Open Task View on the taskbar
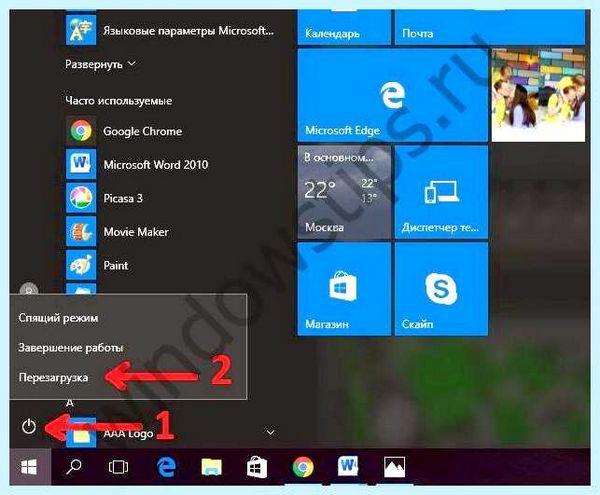Screen dimensions: 600x495 tap(118, 467)
